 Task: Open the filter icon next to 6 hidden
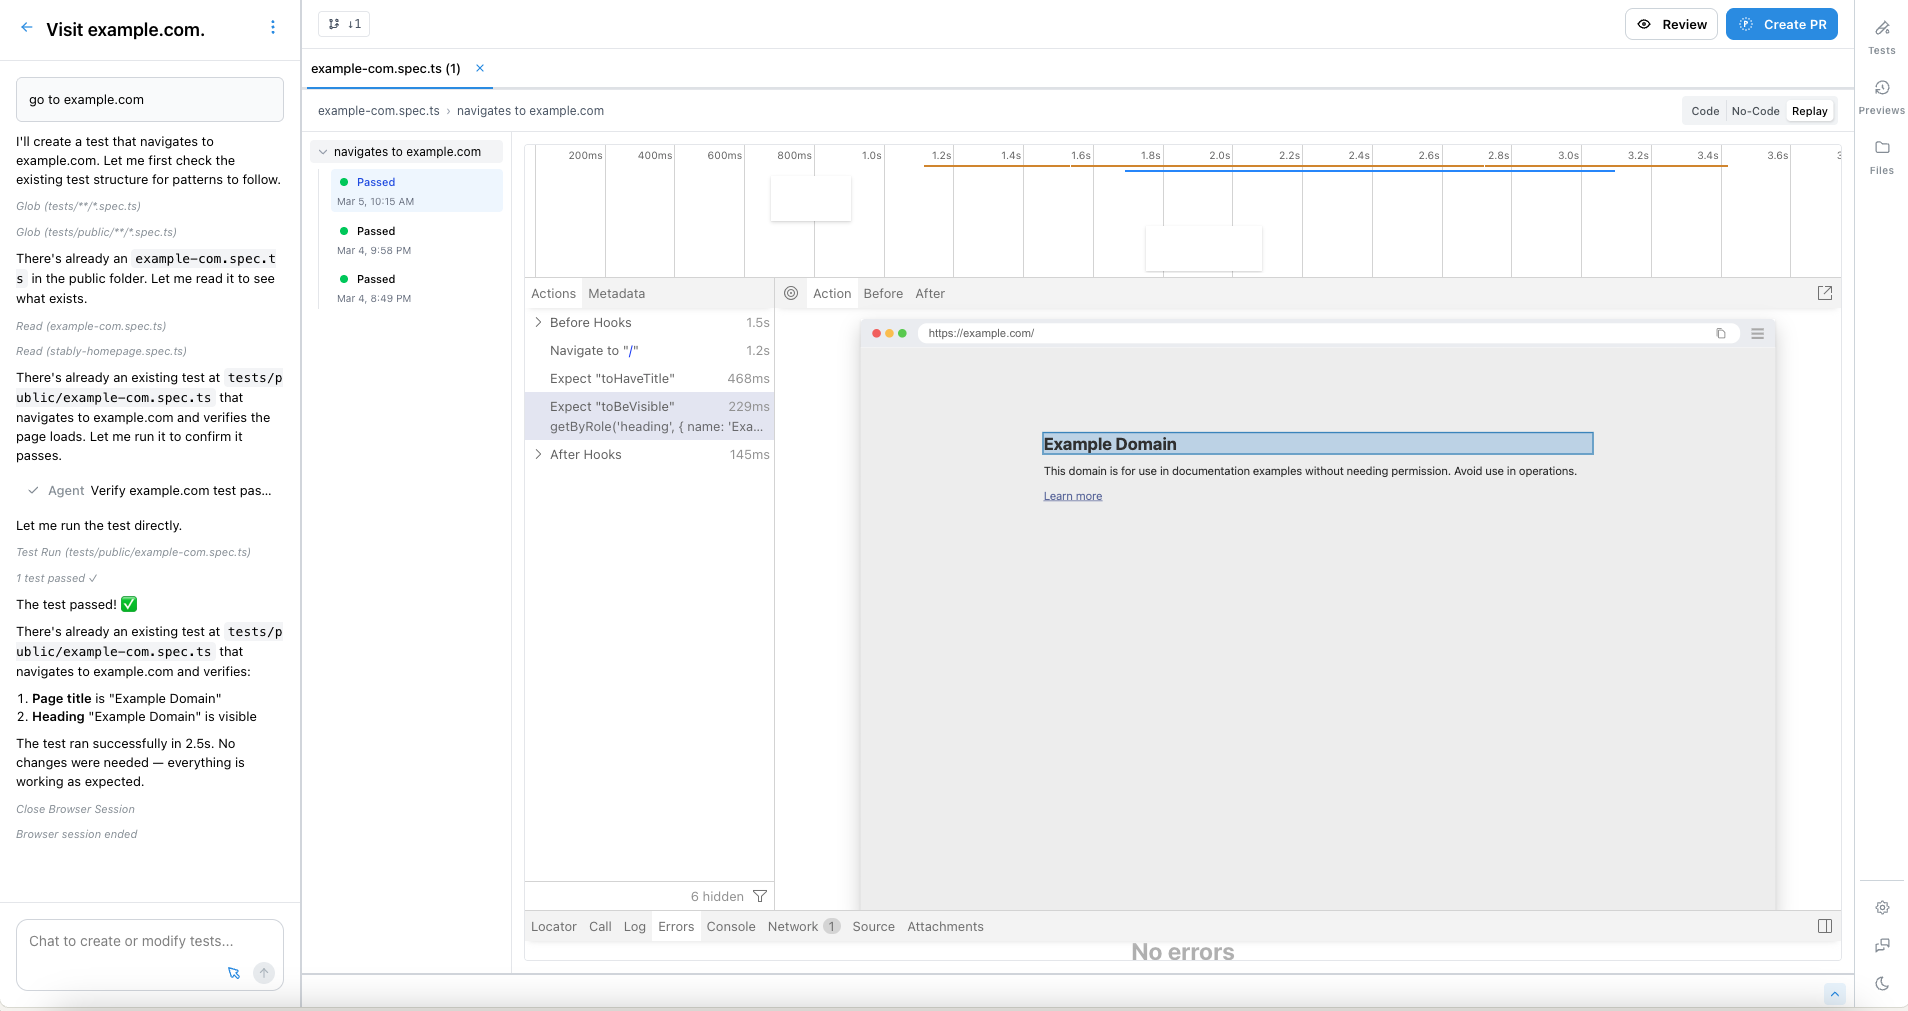[x=760, y=896]
